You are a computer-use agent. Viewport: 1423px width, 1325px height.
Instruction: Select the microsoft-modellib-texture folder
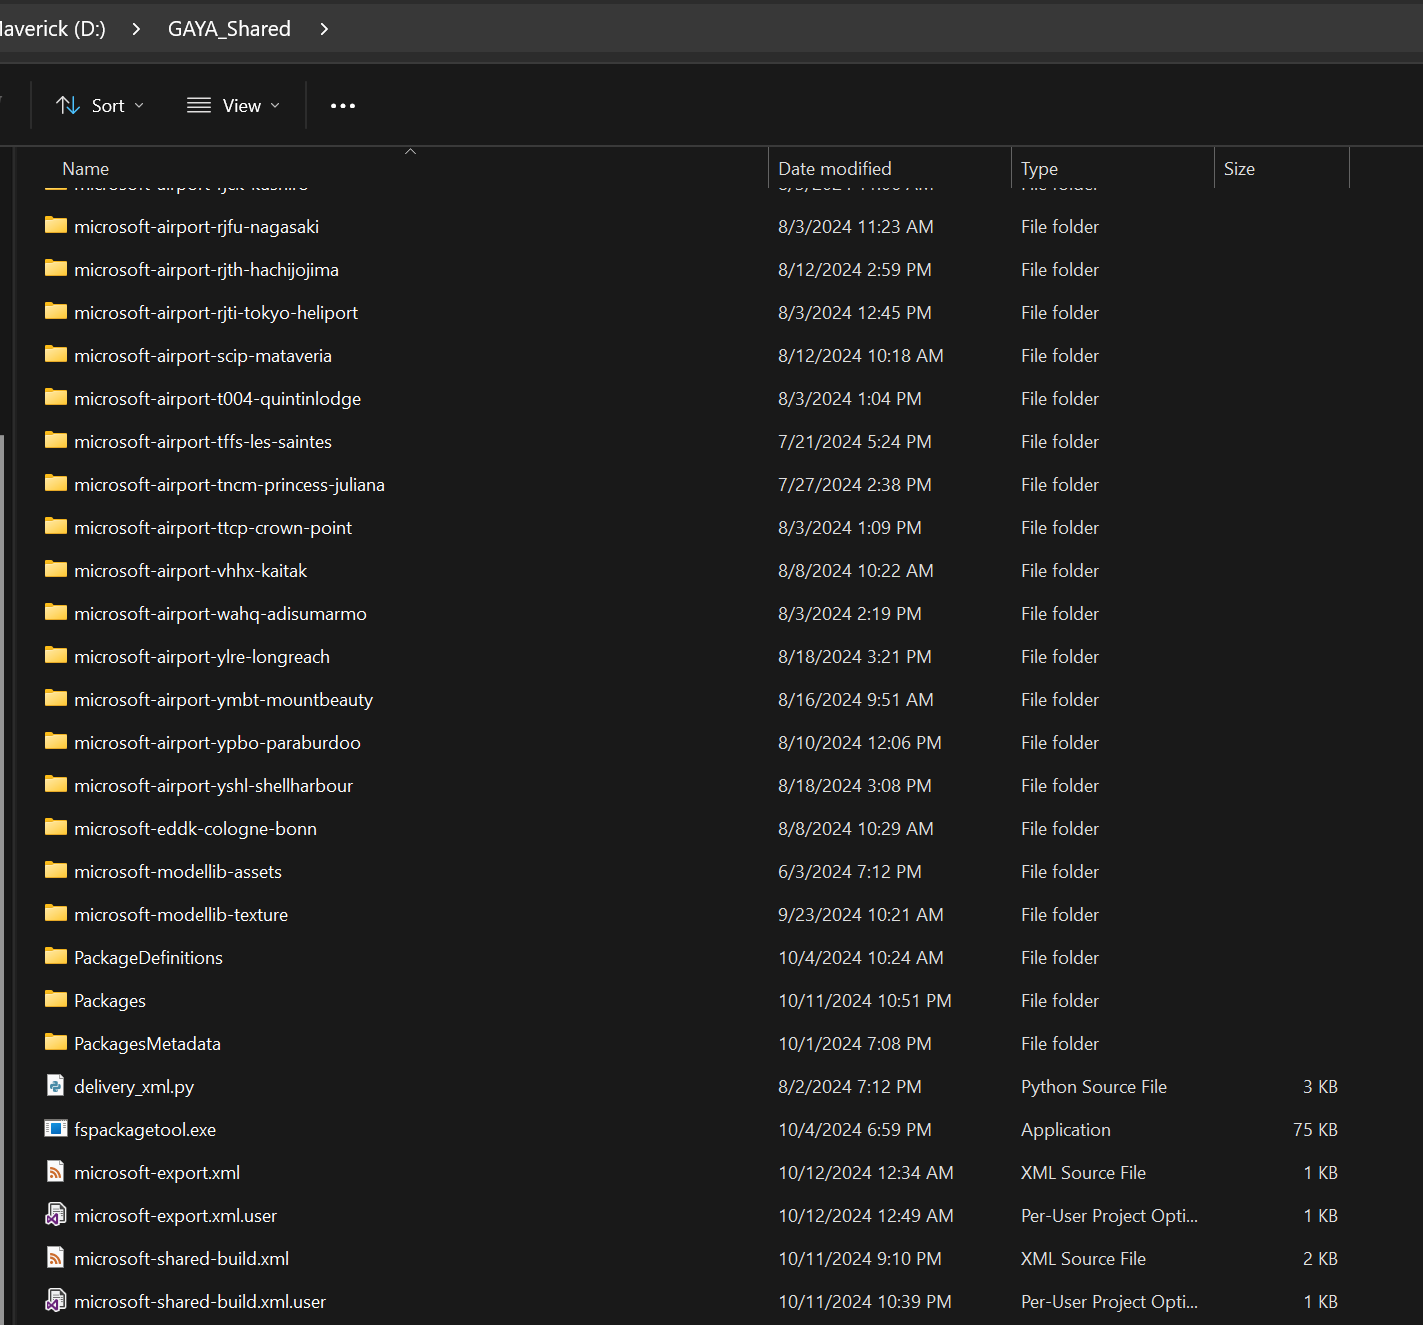(181, 915)
